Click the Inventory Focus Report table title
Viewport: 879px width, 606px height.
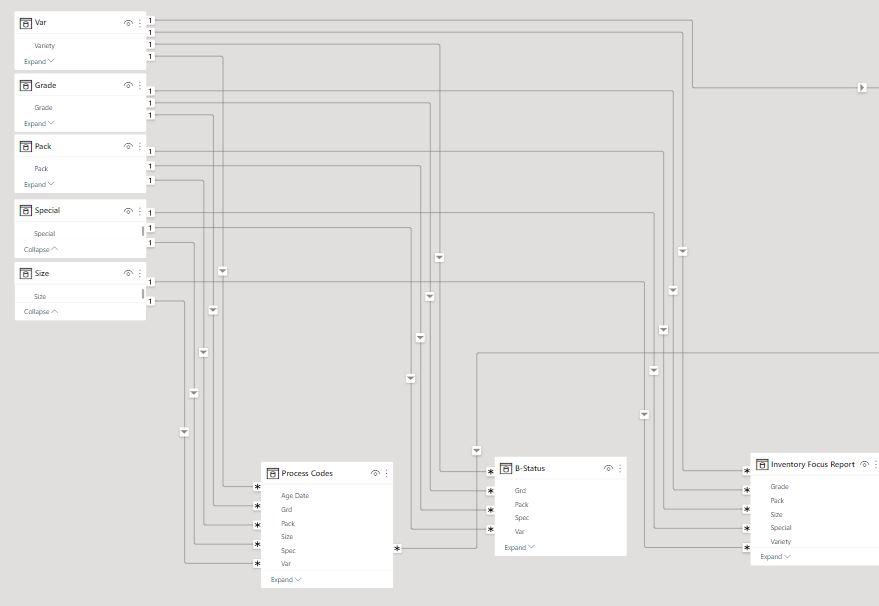pos(812,464)
